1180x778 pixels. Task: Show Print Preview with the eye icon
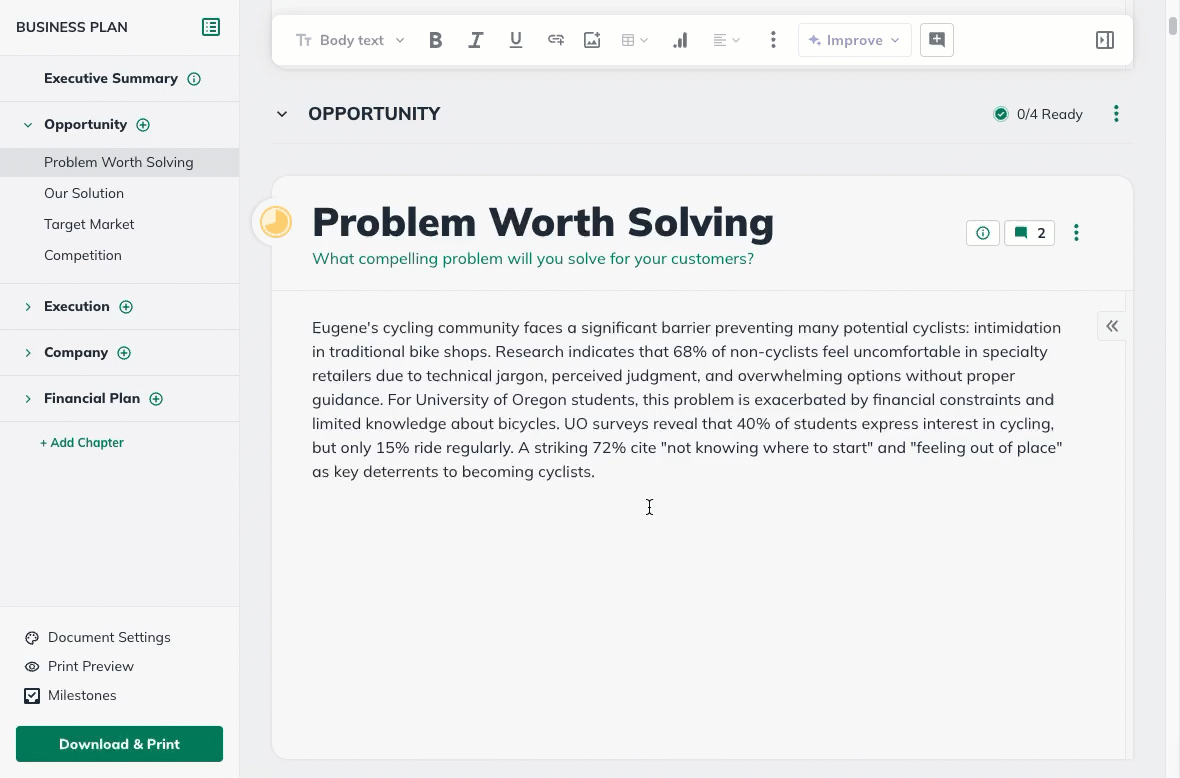[x=32, y=666]
